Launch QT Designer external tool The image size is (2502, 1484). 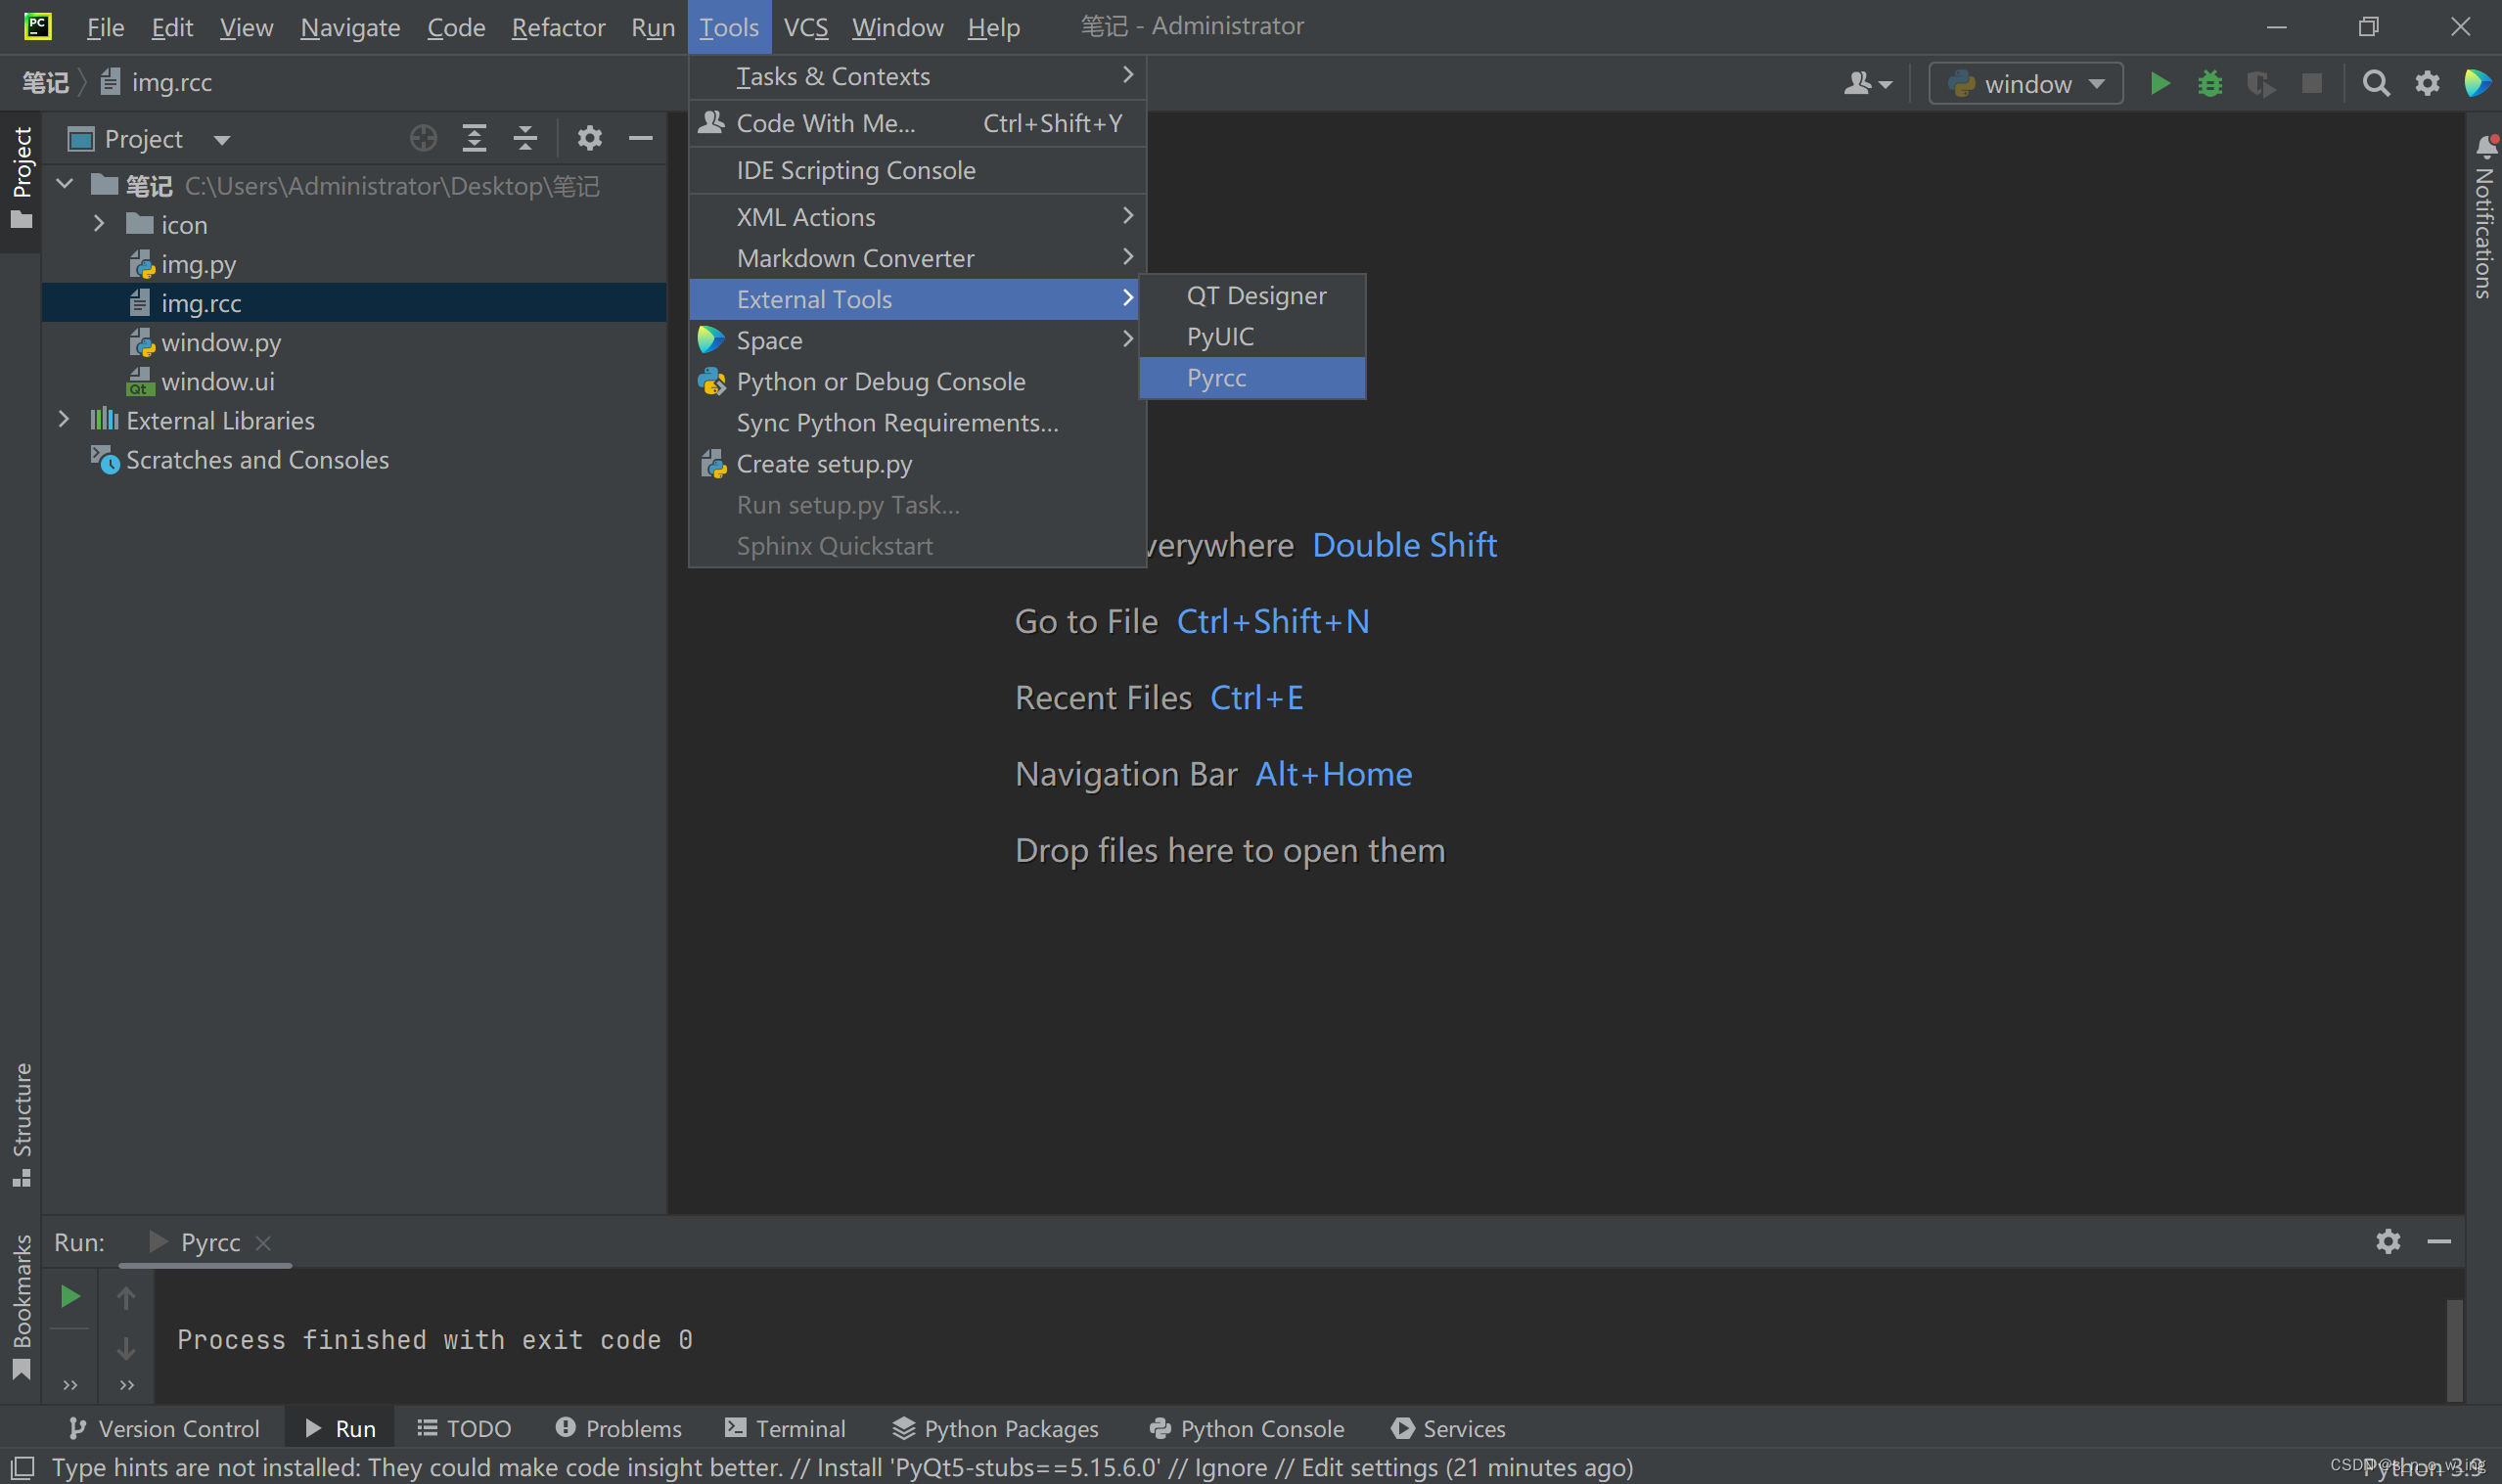click(x=1252, y=295)
